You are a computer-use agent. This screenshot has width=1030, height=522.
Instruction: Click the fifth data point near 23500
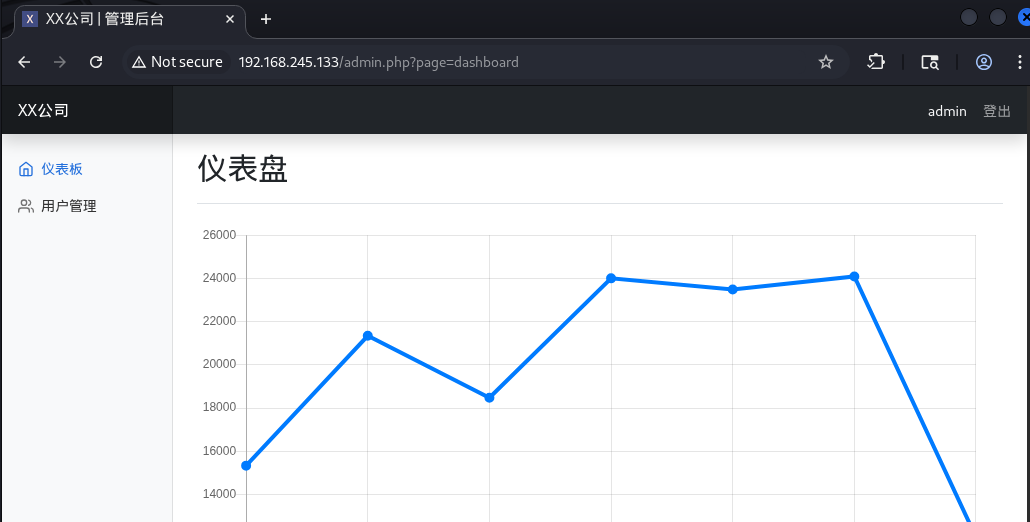732,289
